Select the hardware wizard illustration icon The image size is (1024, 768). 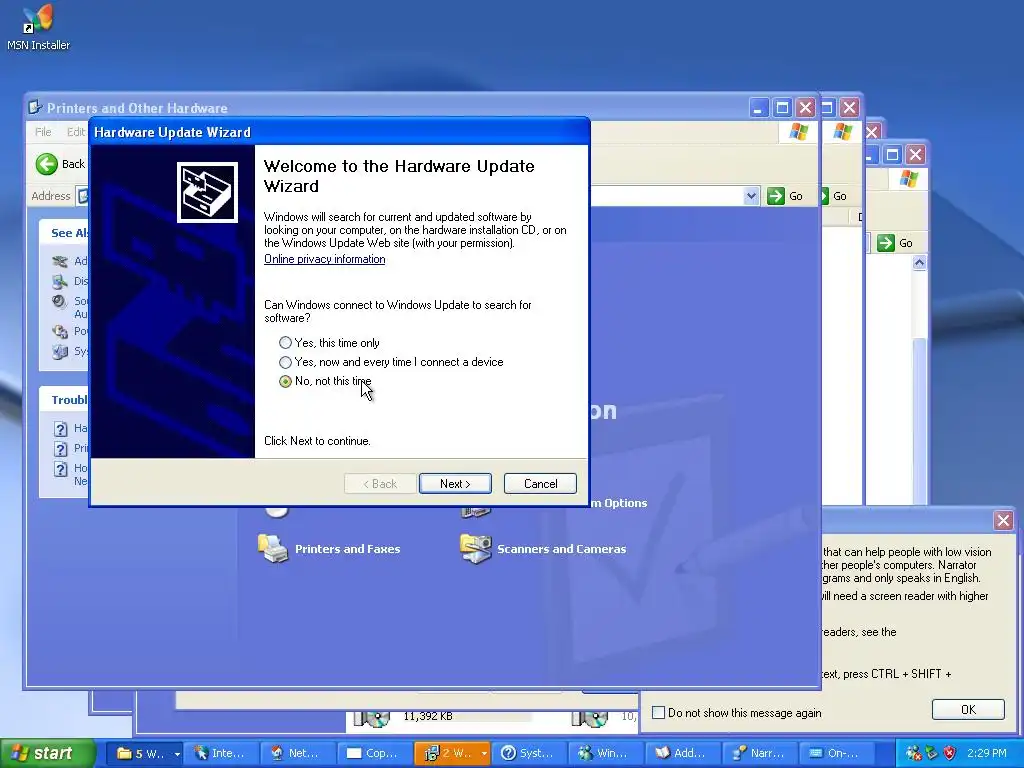point(207,193)
